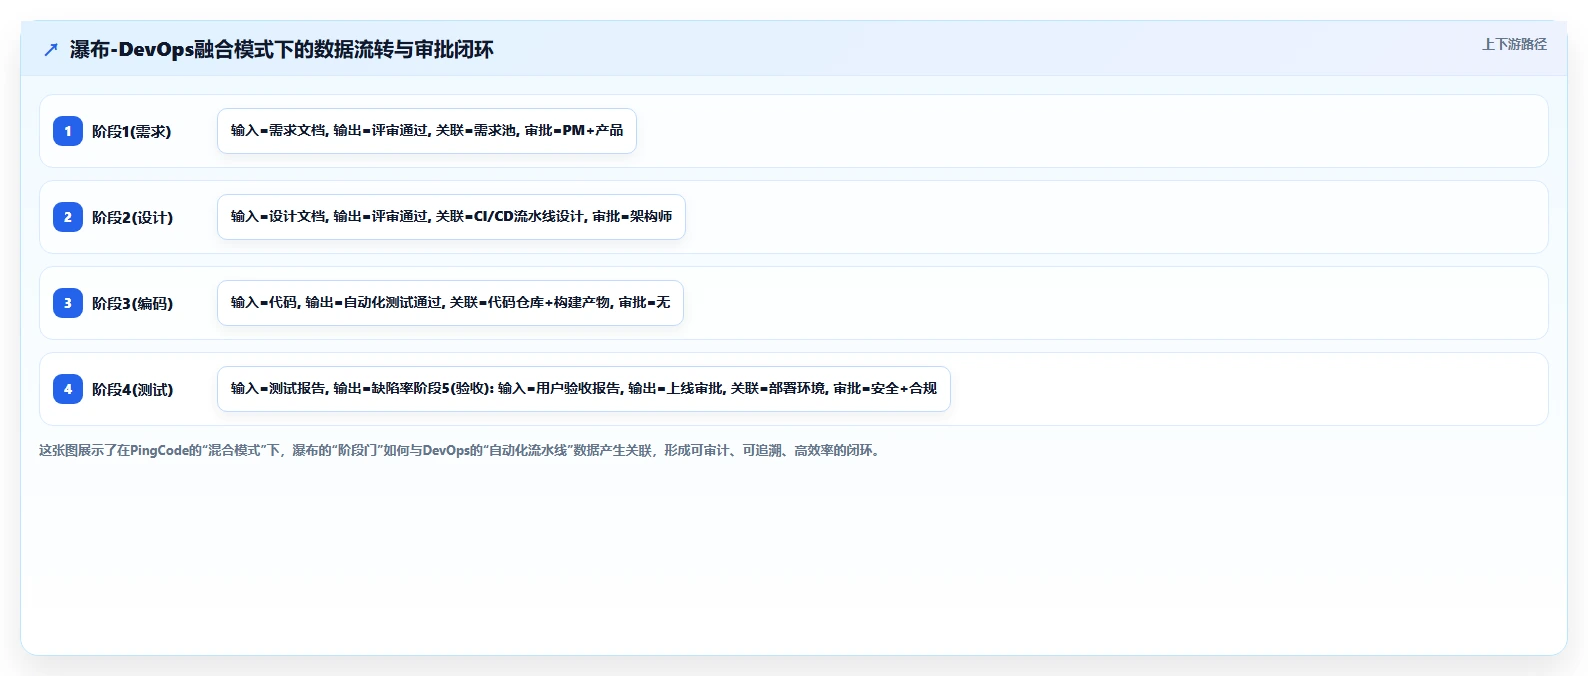Click the box starting 输入=代码
Screen dimensions: 1588x676
coord(450,303)
